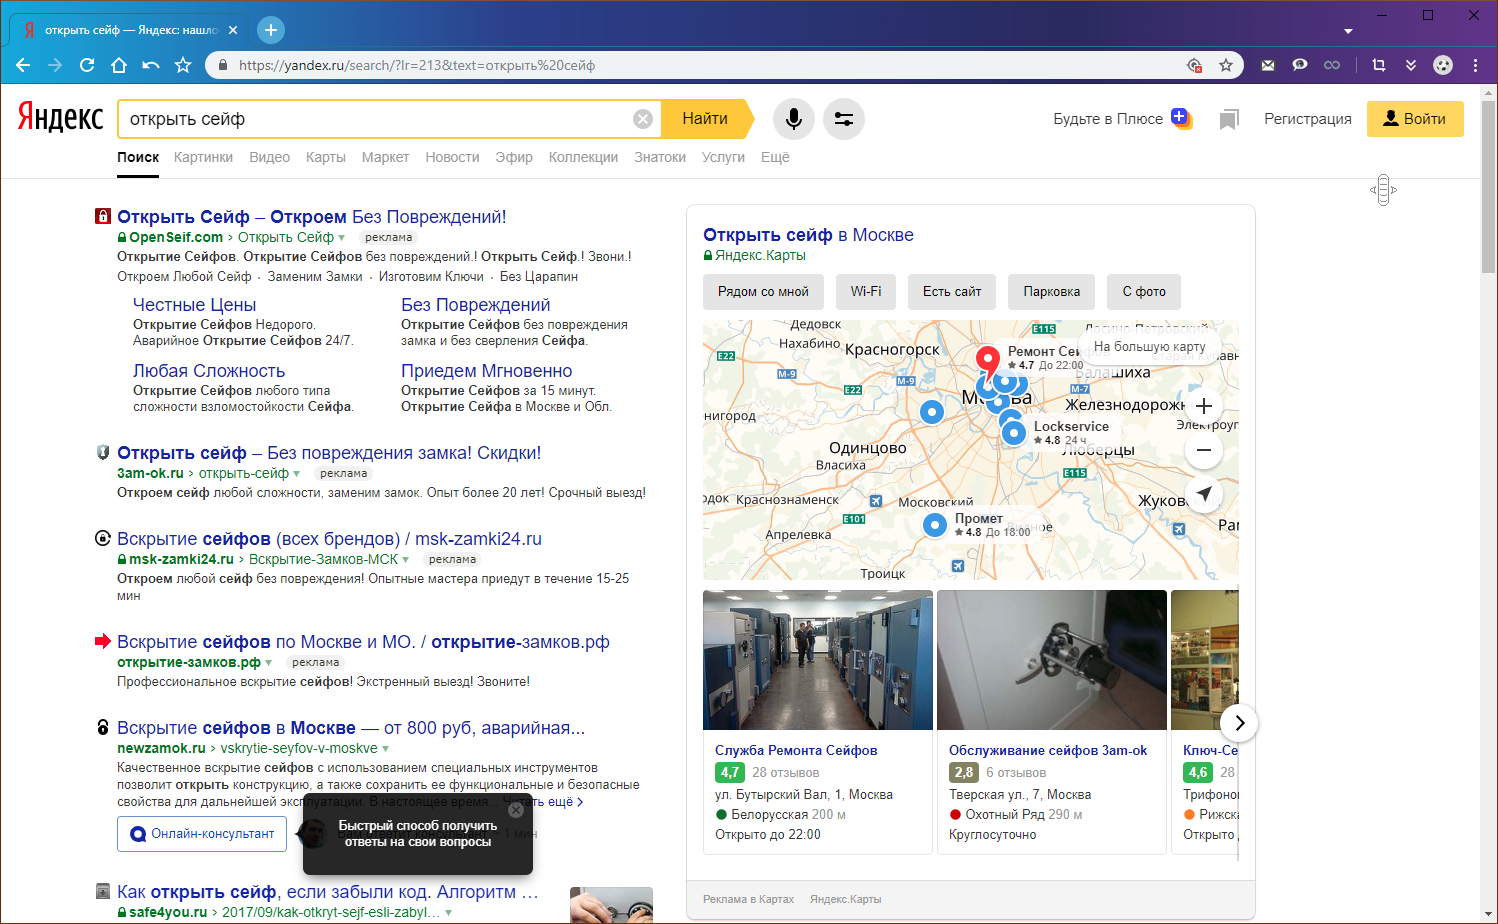Open search settings sliders icon
The height and width of the screenshot is (924, 1498).
[844, 119]
